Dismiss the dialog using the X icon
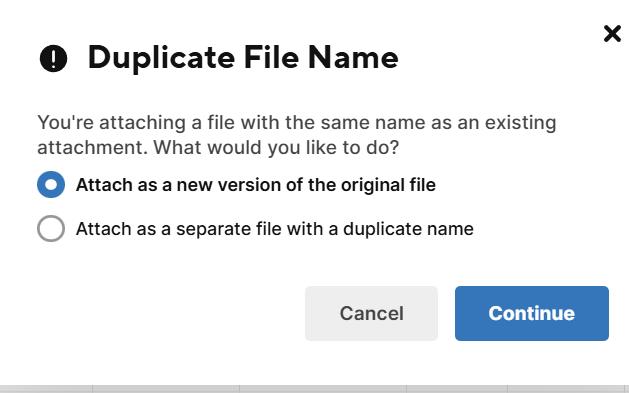The width and height of the screenshot is (629, 393). coord(612,34)
